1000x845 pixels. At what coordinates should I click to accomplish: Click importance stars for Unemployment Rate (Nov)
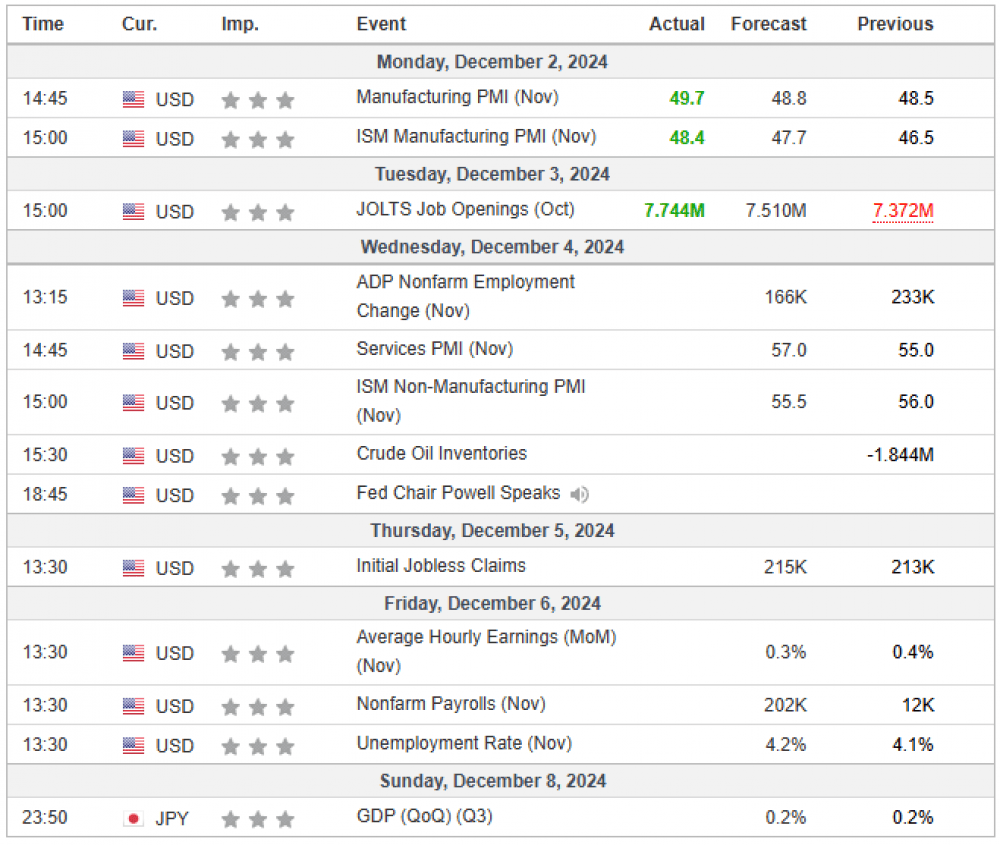click(x=258, y=746)
